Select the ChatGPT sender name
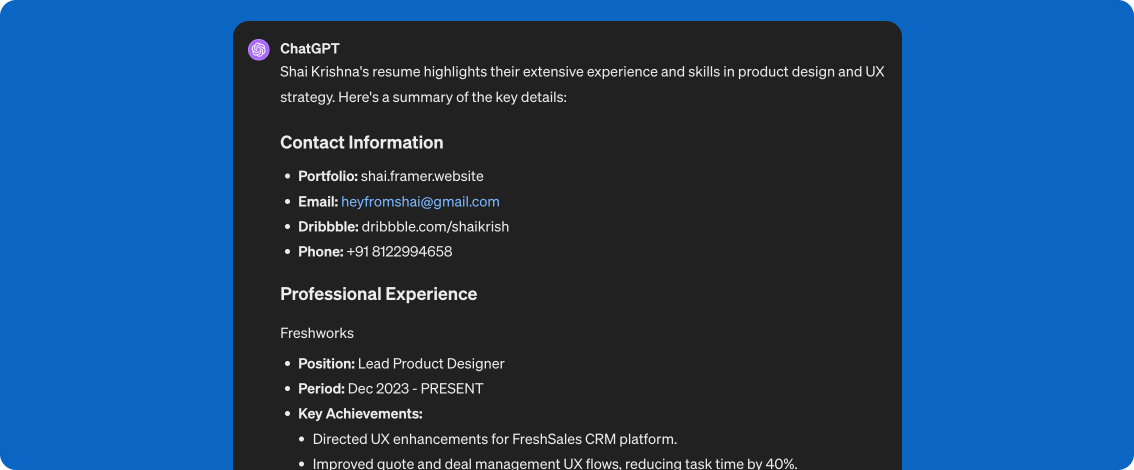1134x470 pixels. (310, 48)
